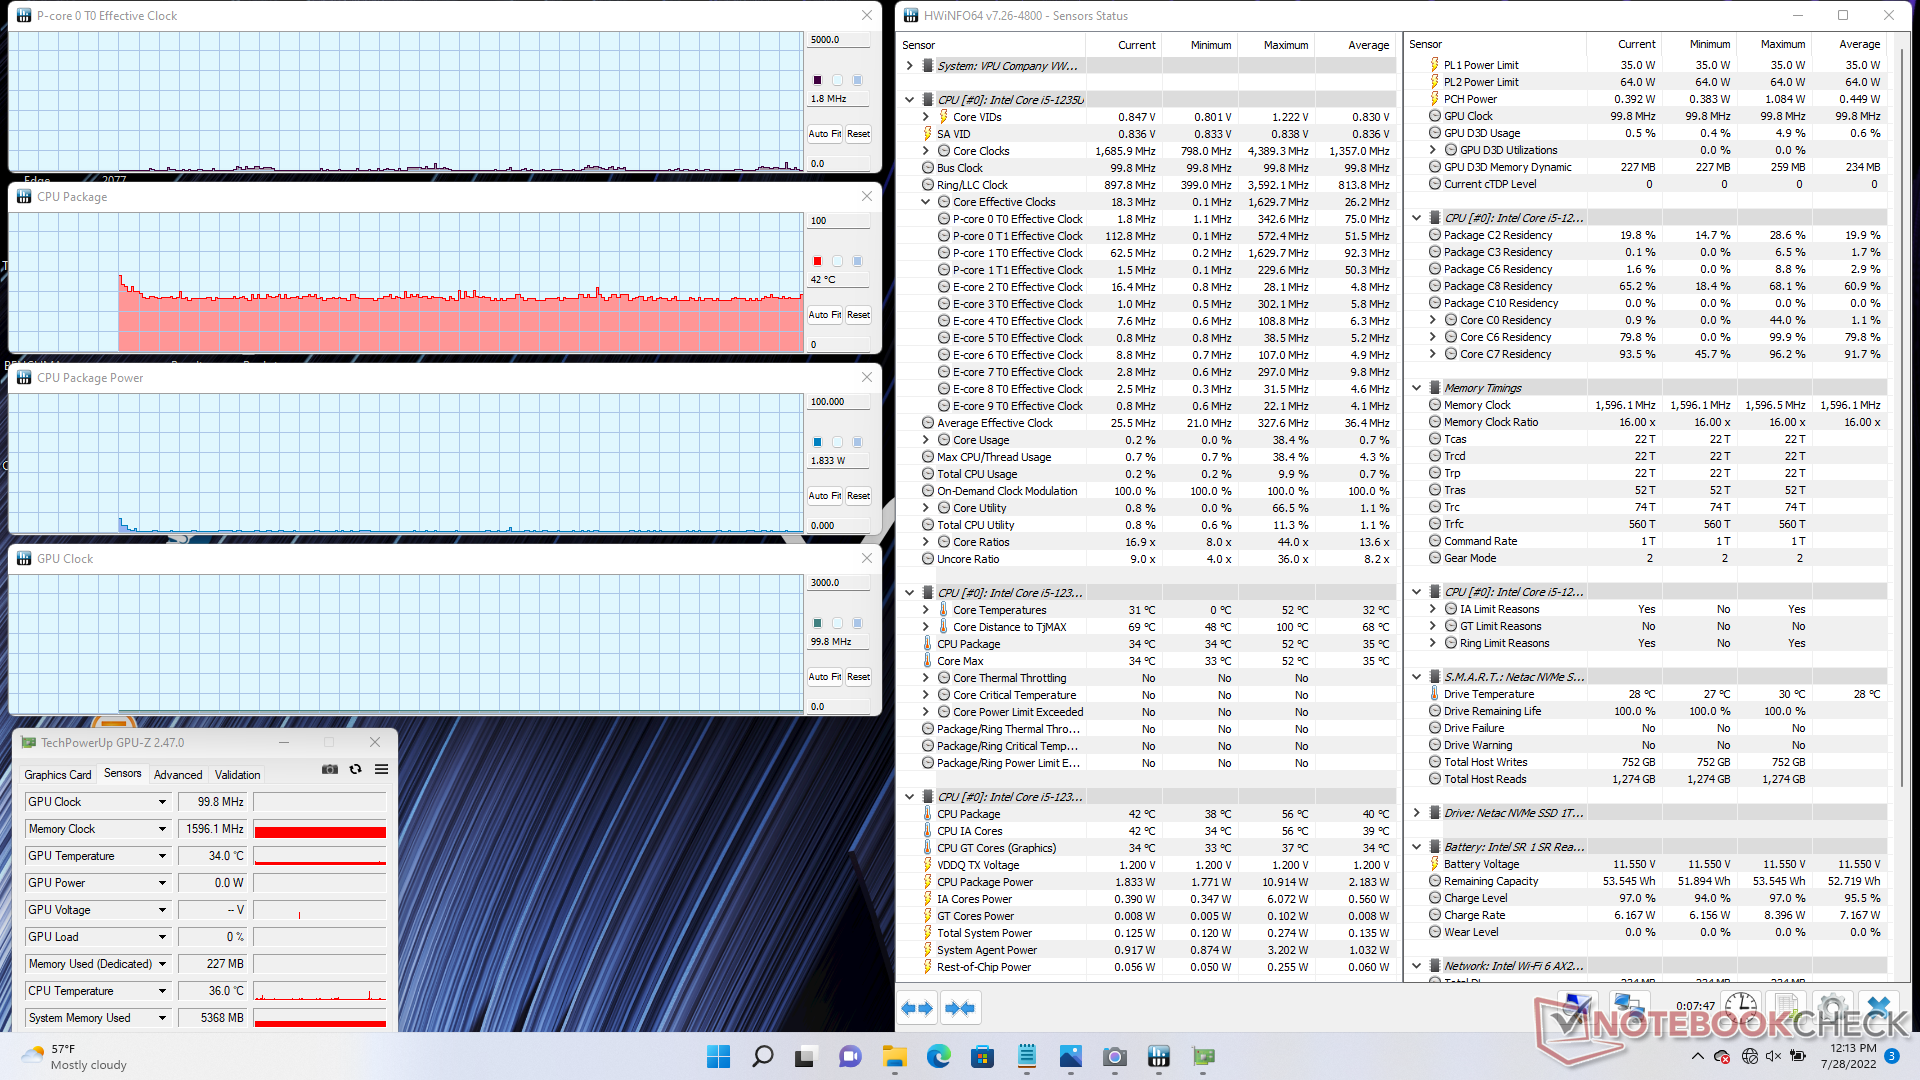Click the 3000.0 max value field in GPU Clock graph

[x=838, y=583]
